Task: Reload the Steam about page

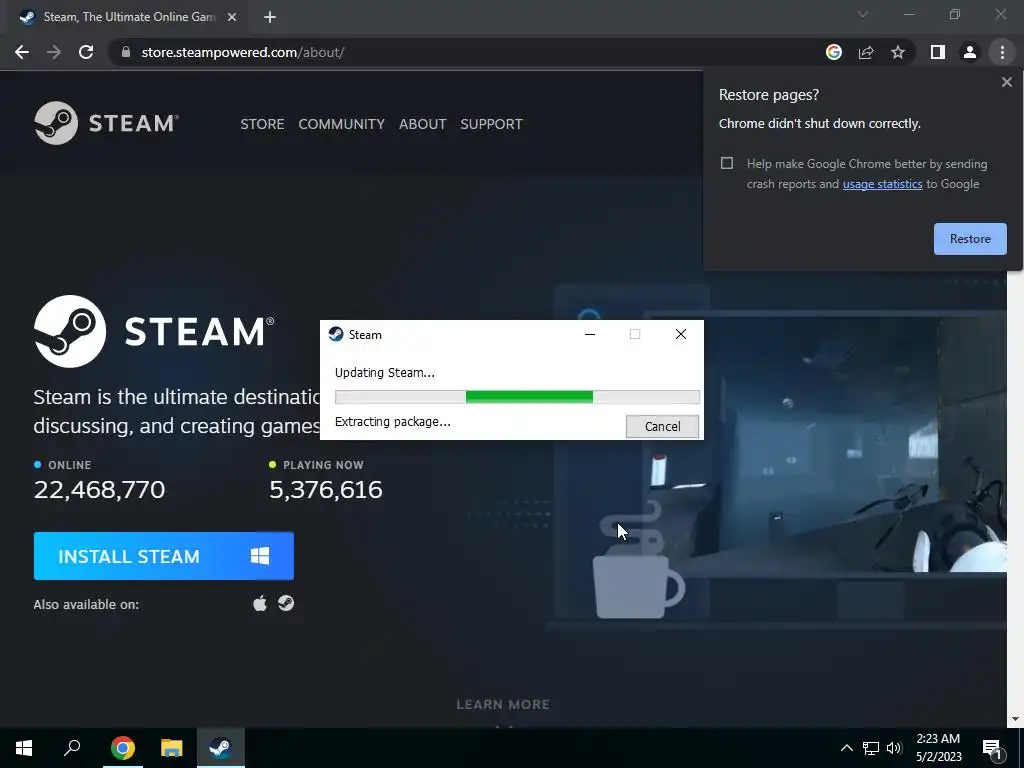Action: click(x=86, y=52)
